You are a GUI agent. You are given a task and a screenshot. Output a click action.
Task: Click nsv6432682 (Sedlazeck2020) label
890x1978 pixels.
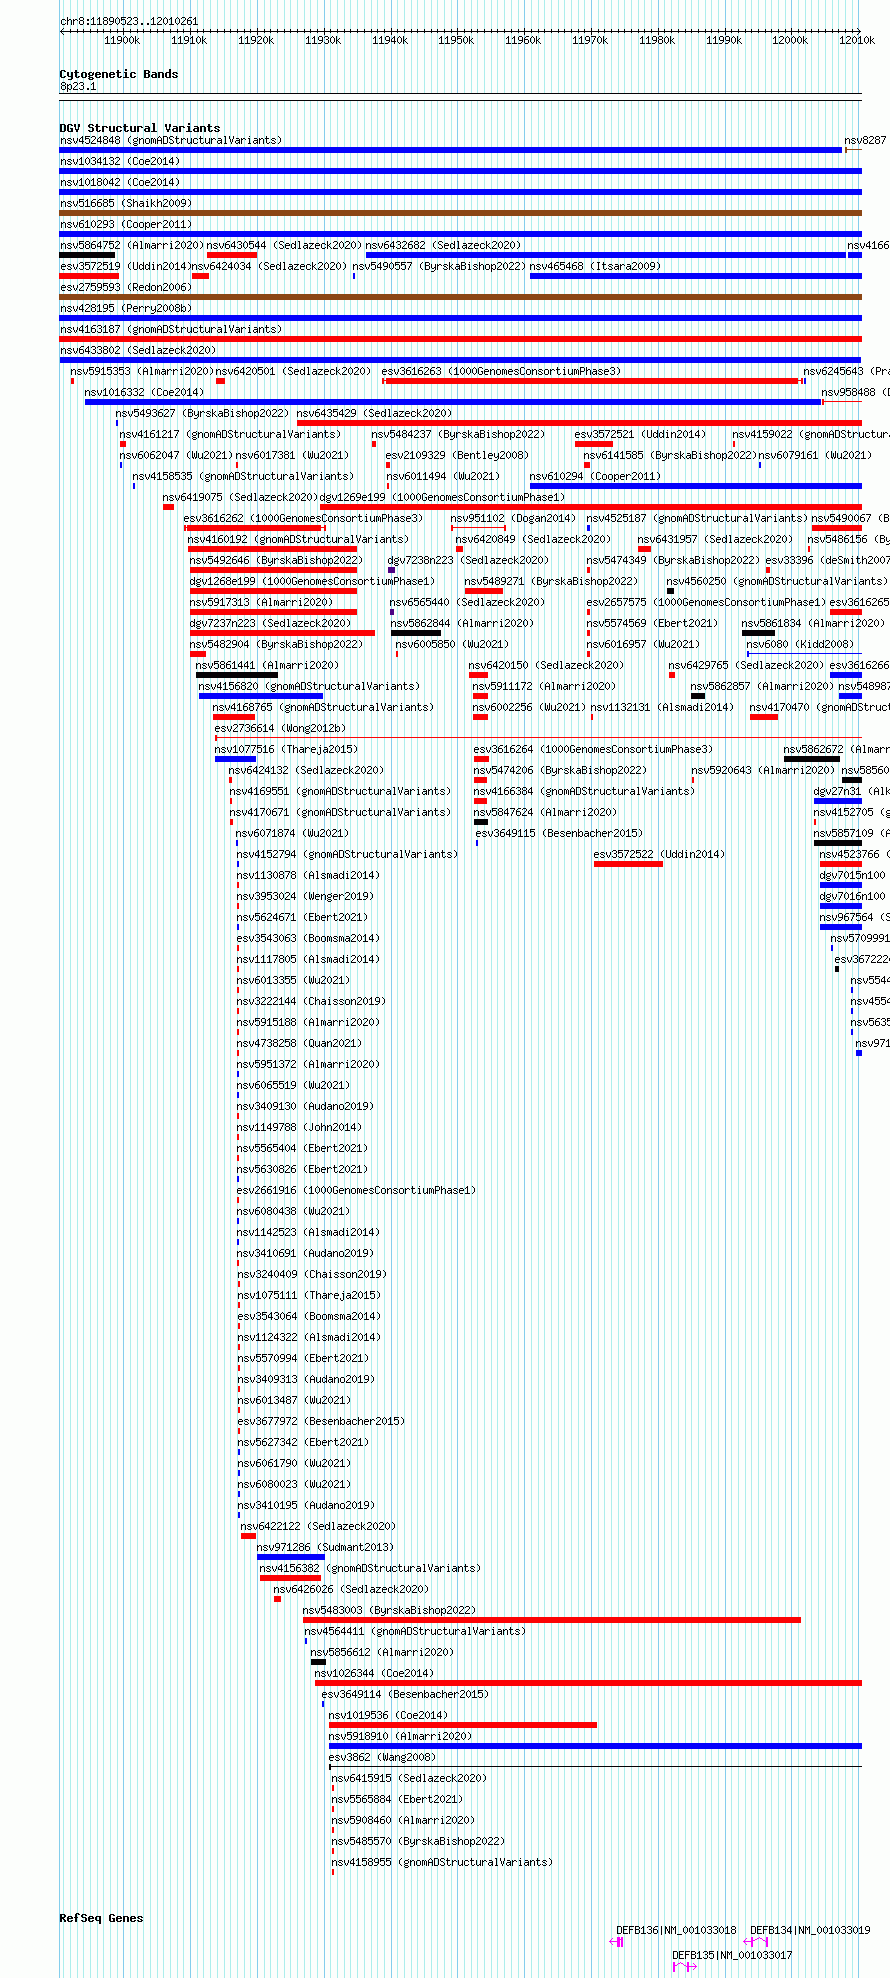point(443,245)
